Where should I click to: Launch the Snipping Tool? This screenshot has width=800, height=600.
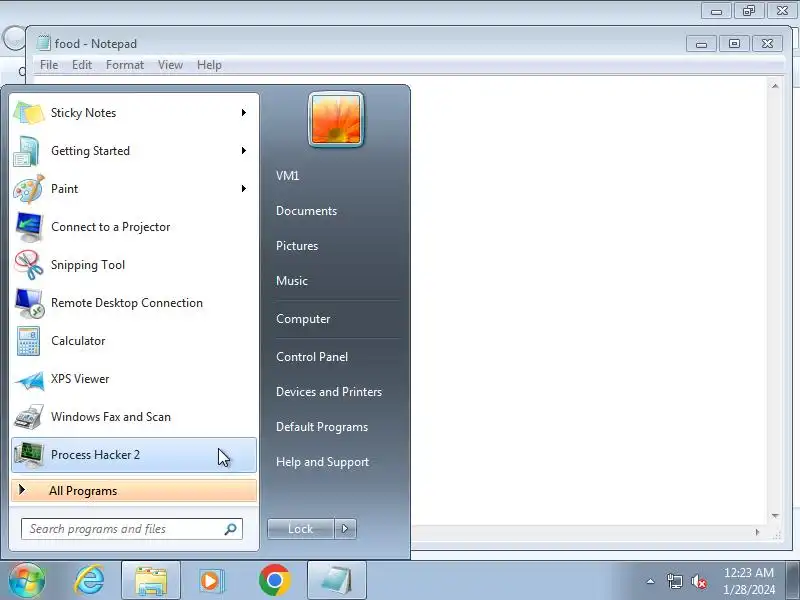(134, 265)
